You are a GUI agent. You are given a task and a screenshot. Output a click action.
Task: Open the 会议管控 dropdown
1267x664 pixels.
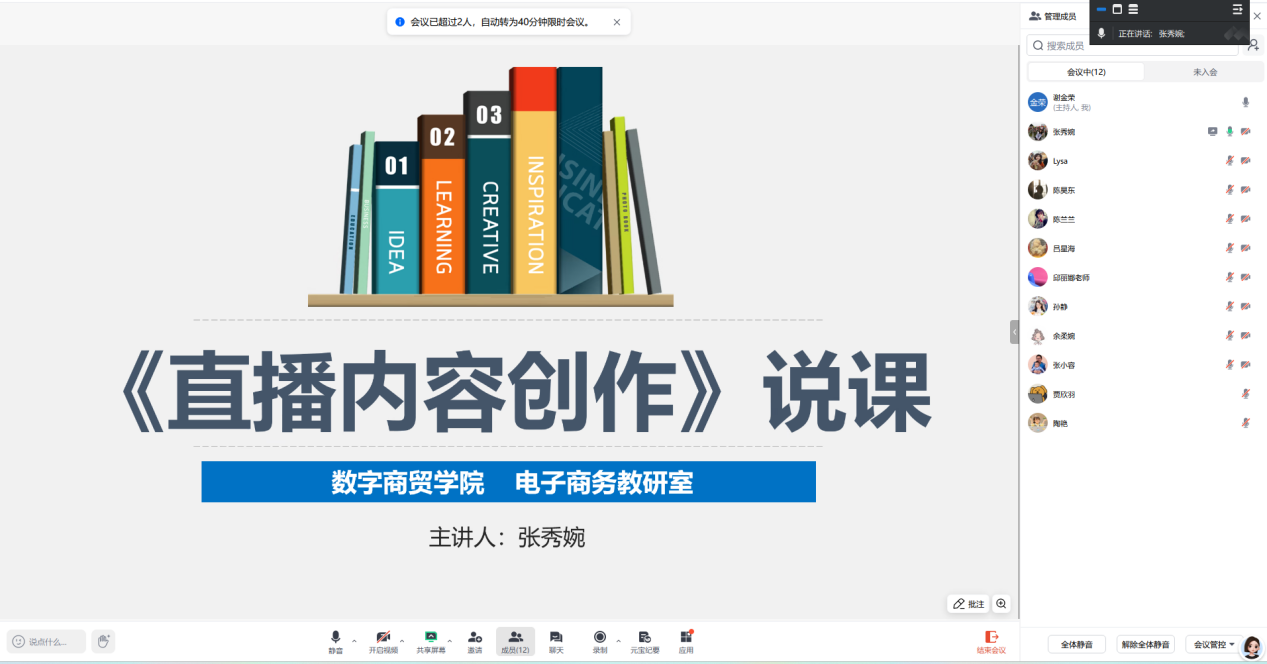point(1214,645)
